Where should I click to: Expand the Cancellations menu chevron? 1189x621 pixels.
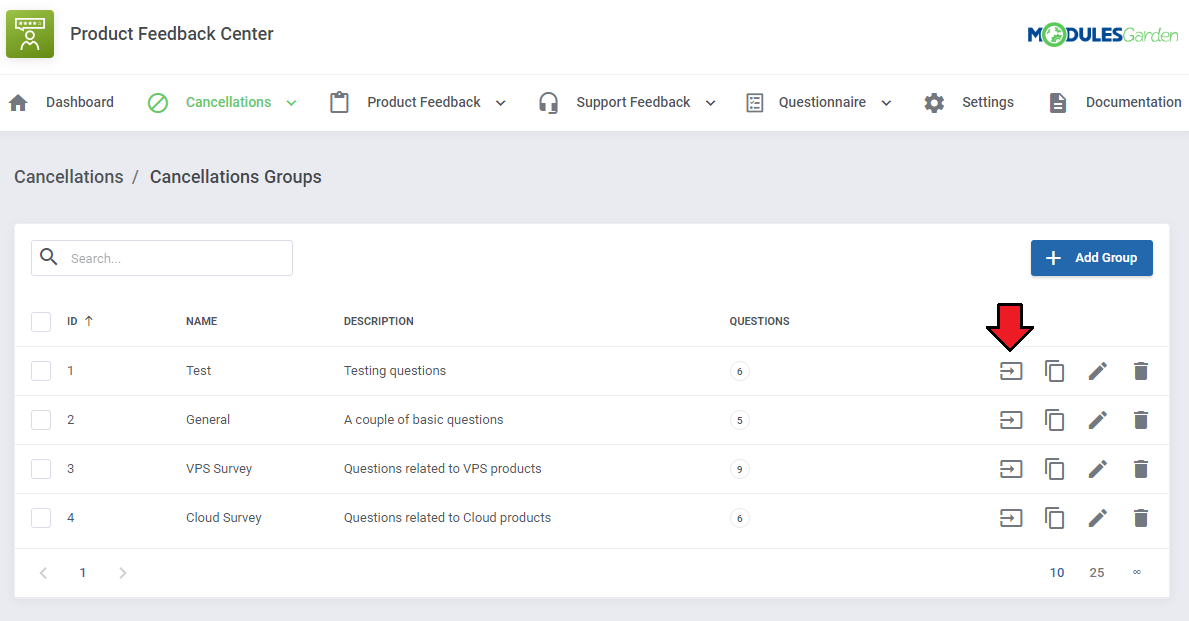(x=291, y=103)
